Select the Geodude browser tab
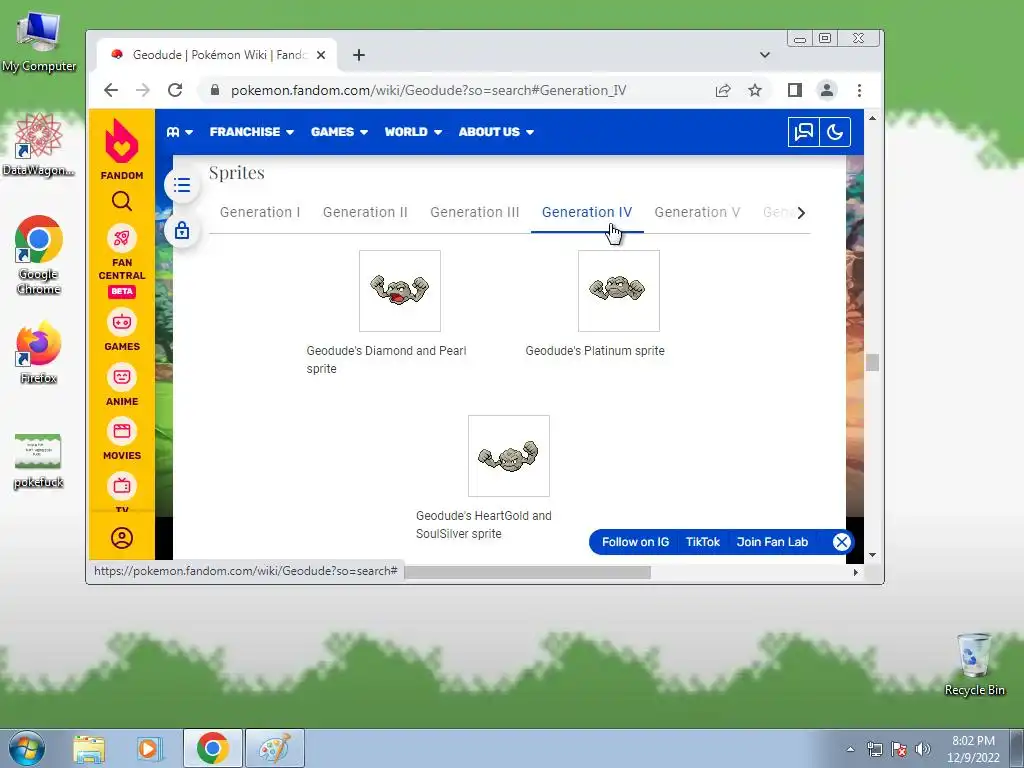This screenshot has width=1024, height=768. click(218, 55)
